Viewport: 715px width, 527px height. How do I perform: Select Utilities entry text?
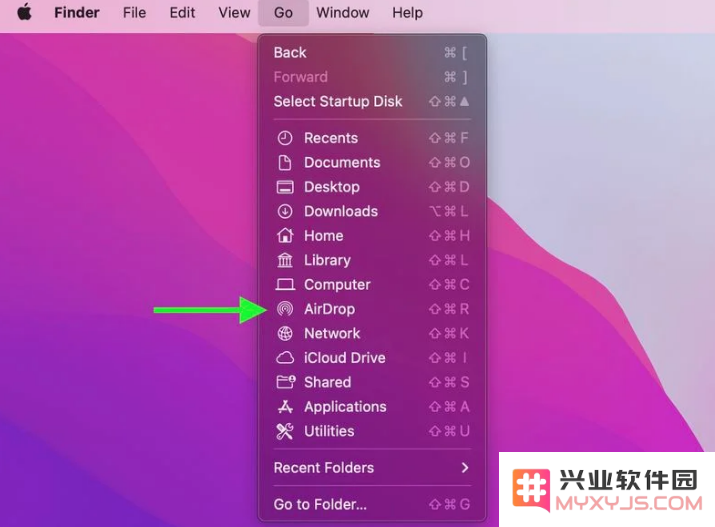pos(329,431)
